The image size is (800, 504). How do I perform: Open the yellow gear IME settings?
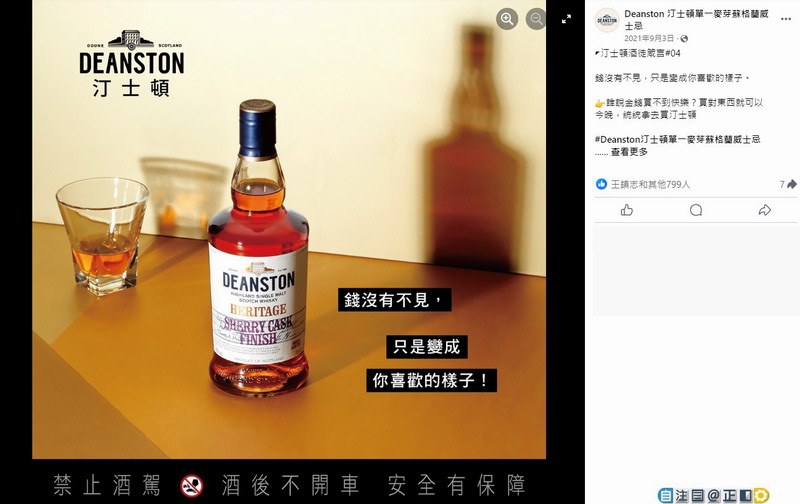coord(761,495)
